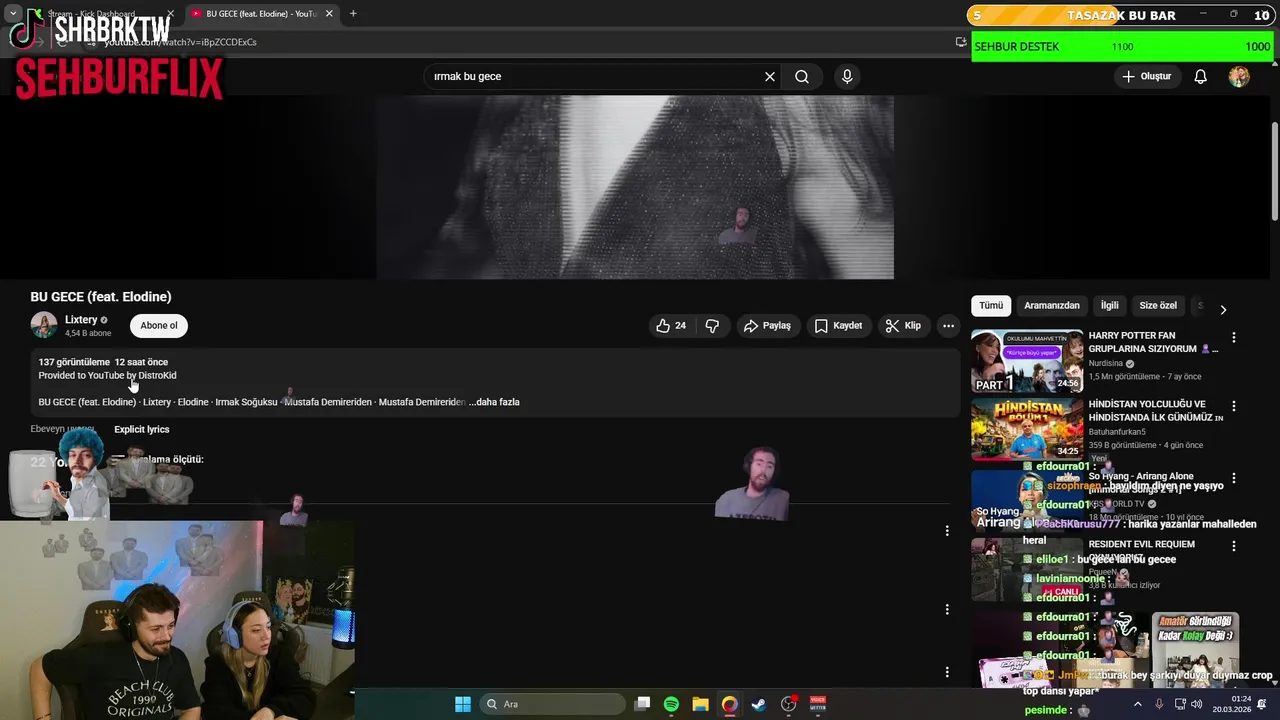The image size is (1280, 720).
Task: Click the Oluştur create button
Action: point(1147,76)
